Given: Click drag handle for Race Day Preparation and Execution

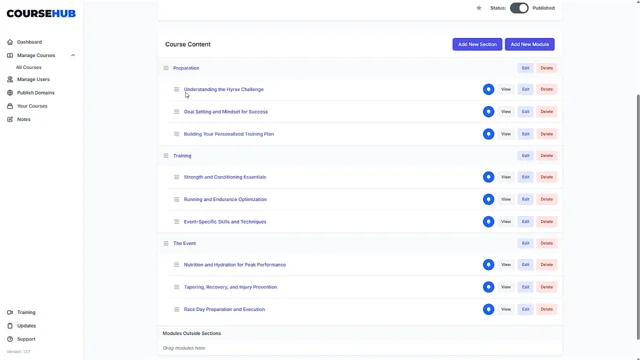Looking at the screenshot, I should coord(176,309).
